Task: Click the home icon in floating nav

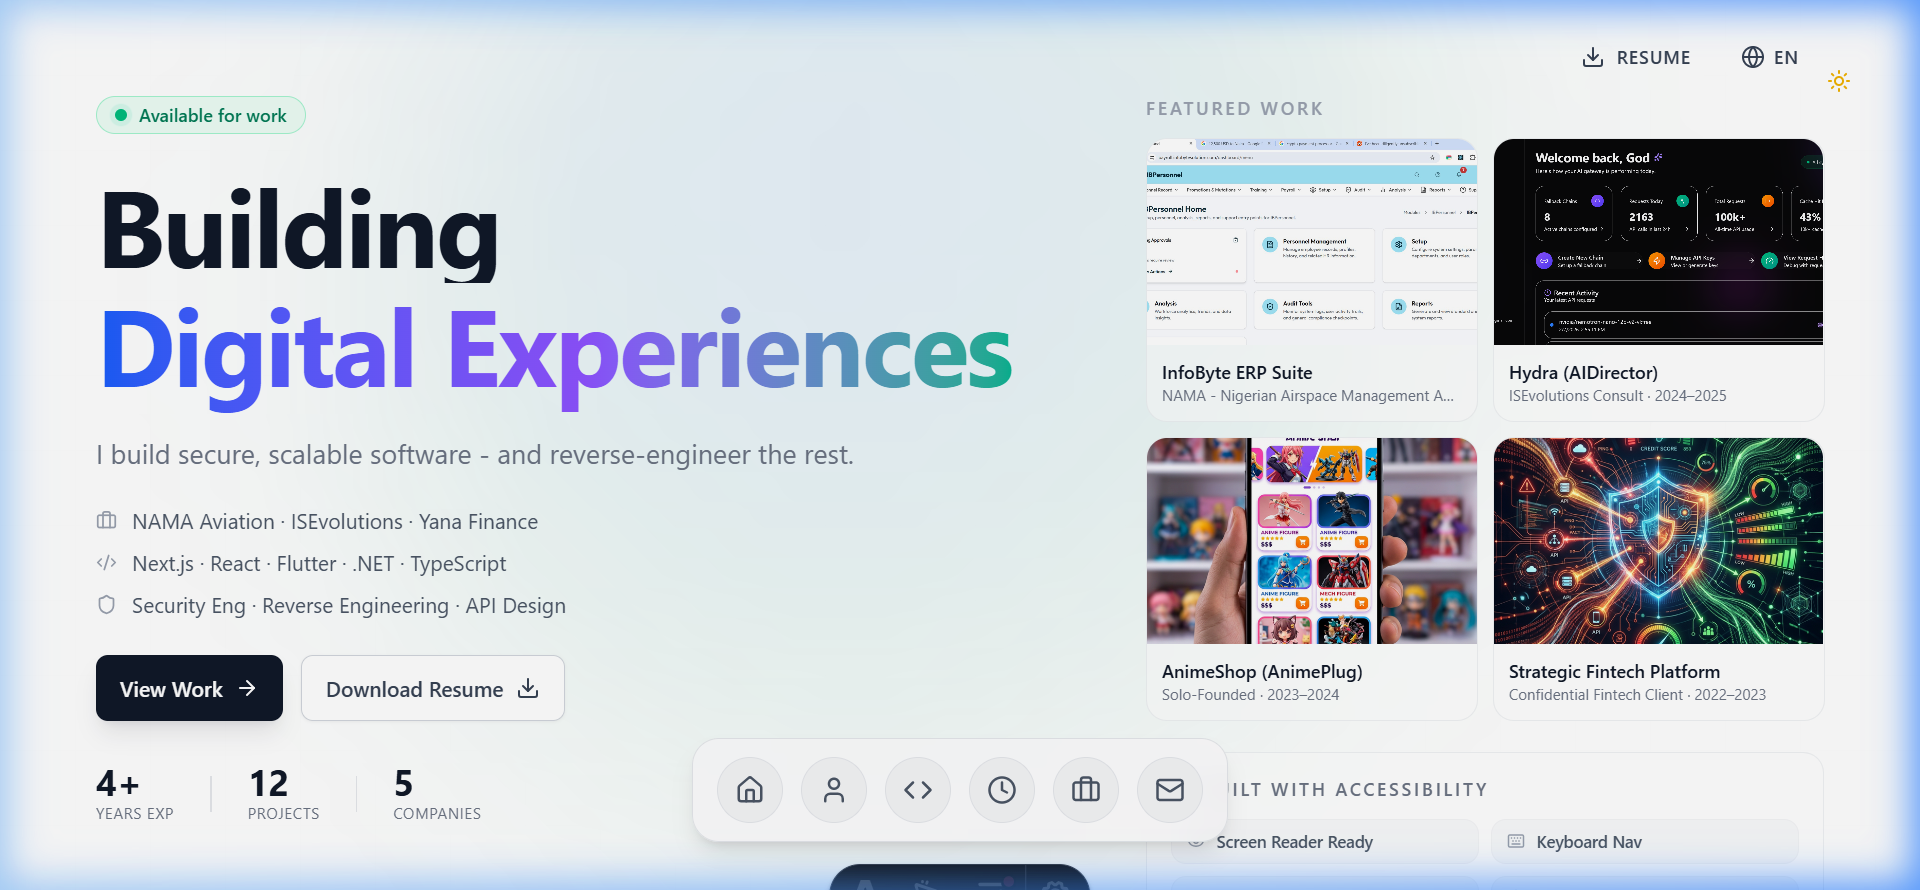Action: [750, 790]
